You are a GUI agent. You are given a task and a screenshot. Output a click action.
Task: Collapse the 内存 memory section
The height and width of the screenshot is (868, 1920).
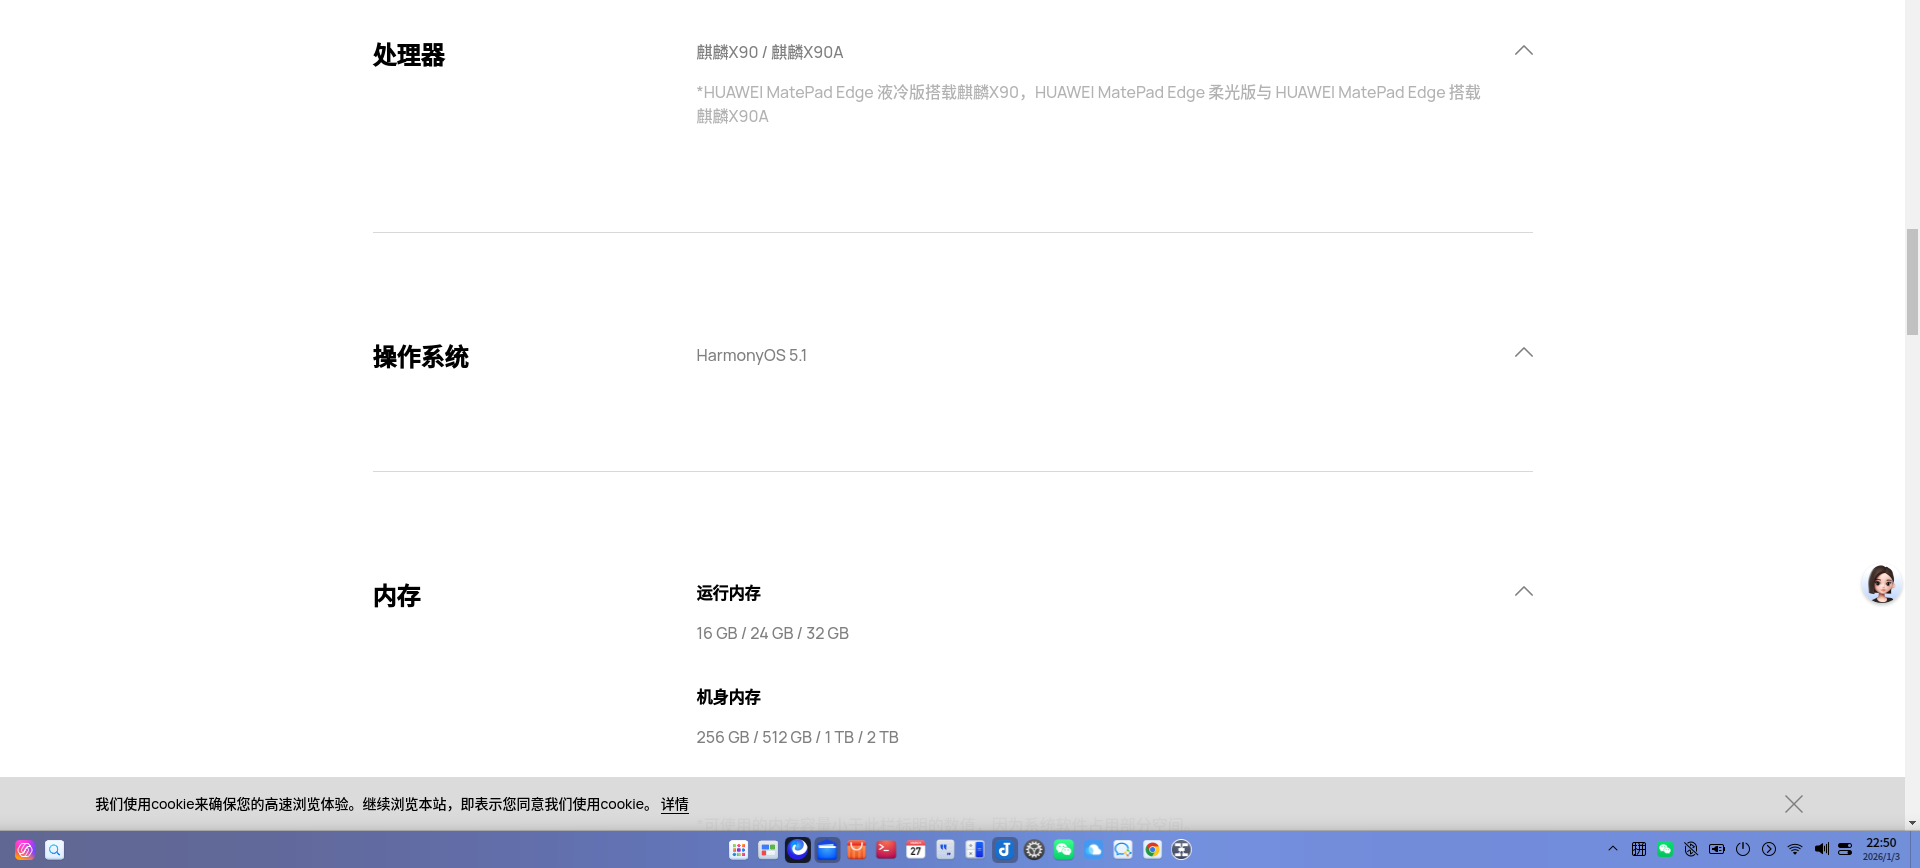tap(1523, 591)
